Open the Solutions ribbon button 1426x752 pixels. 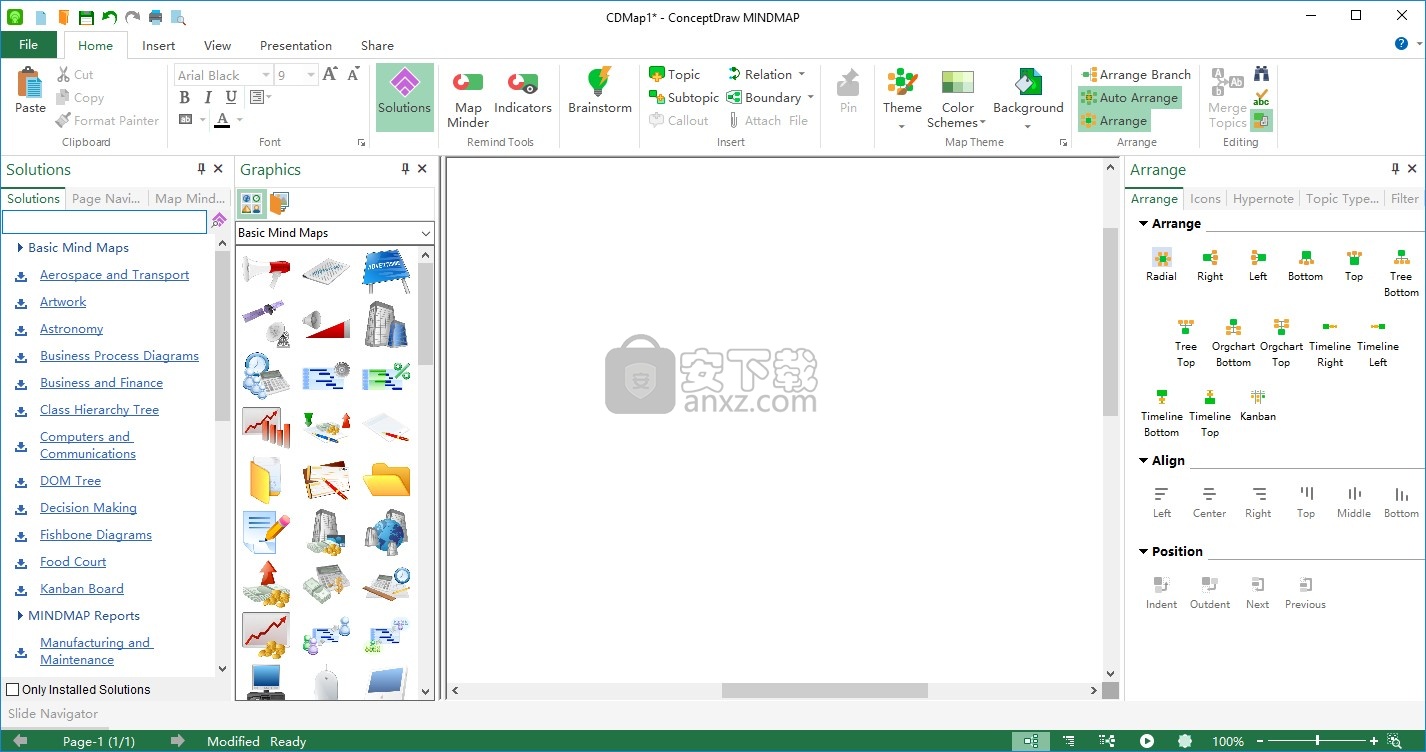405,97
